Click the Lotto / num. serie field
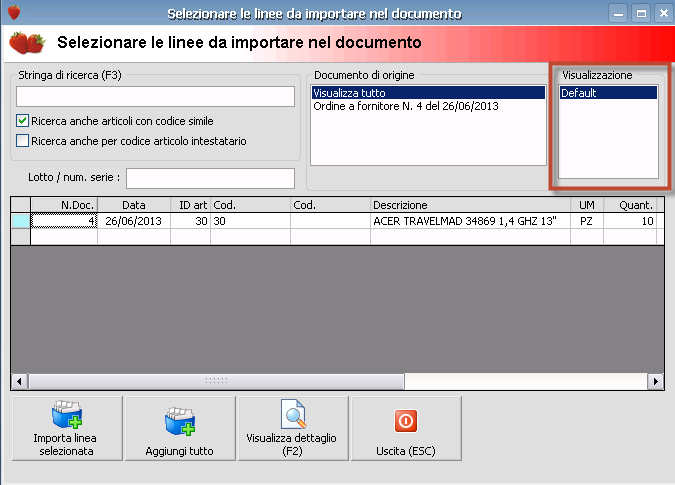 click(x=211, y=178)
